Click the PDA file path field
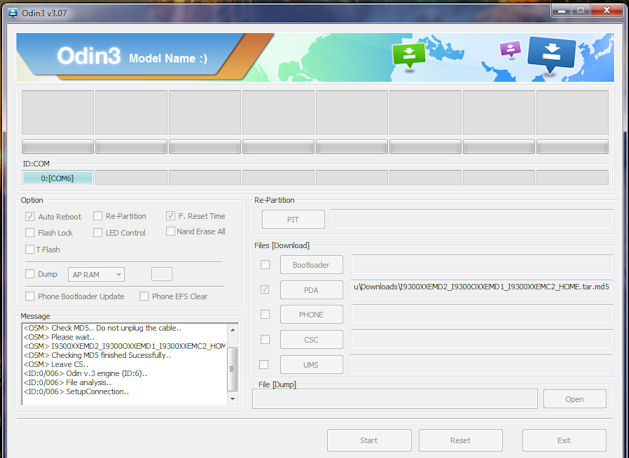The image size is (629, 458). [481, 288]
